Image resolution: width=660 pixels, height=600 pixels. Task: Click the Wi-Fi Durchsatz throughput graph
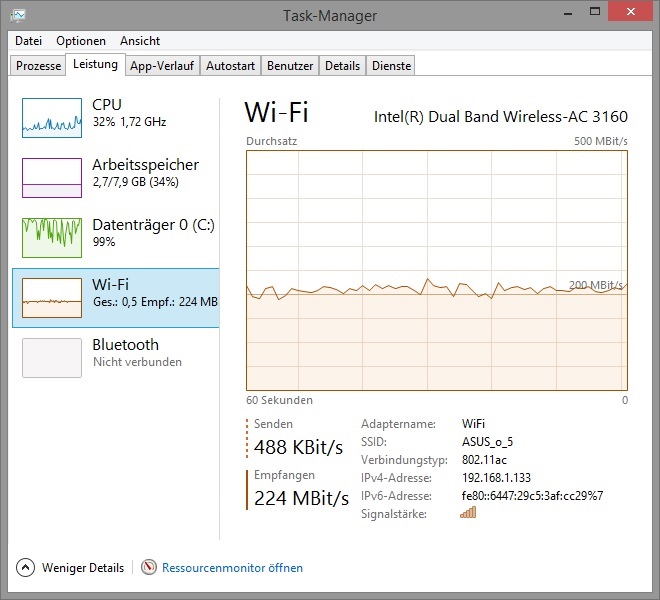tap(437, 270)
